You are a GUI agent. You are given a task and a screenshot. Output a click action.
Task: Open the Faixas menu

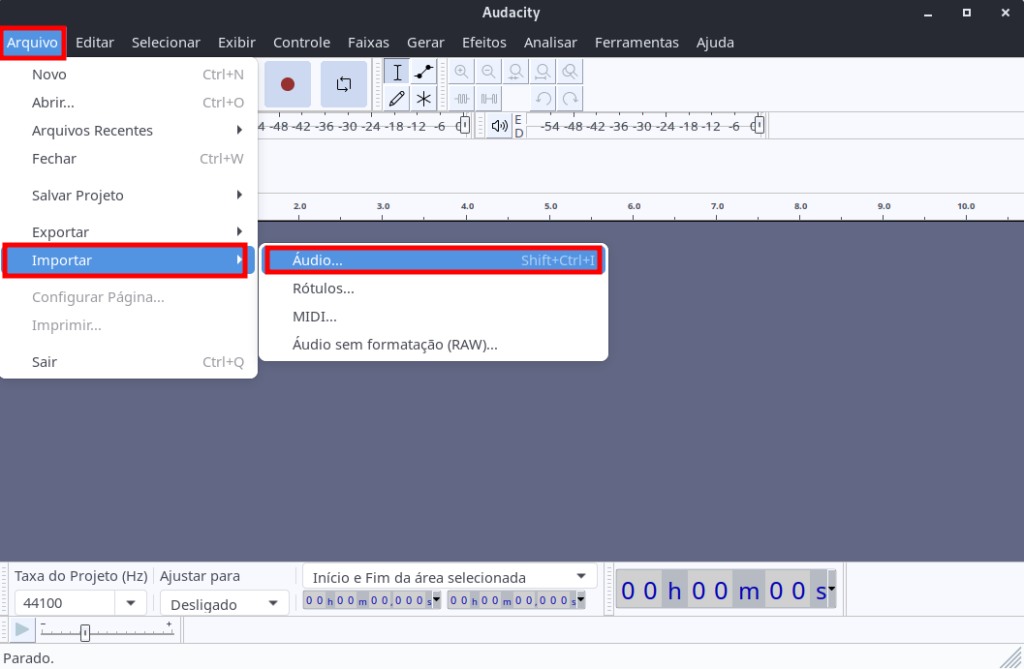coord(368,42)
